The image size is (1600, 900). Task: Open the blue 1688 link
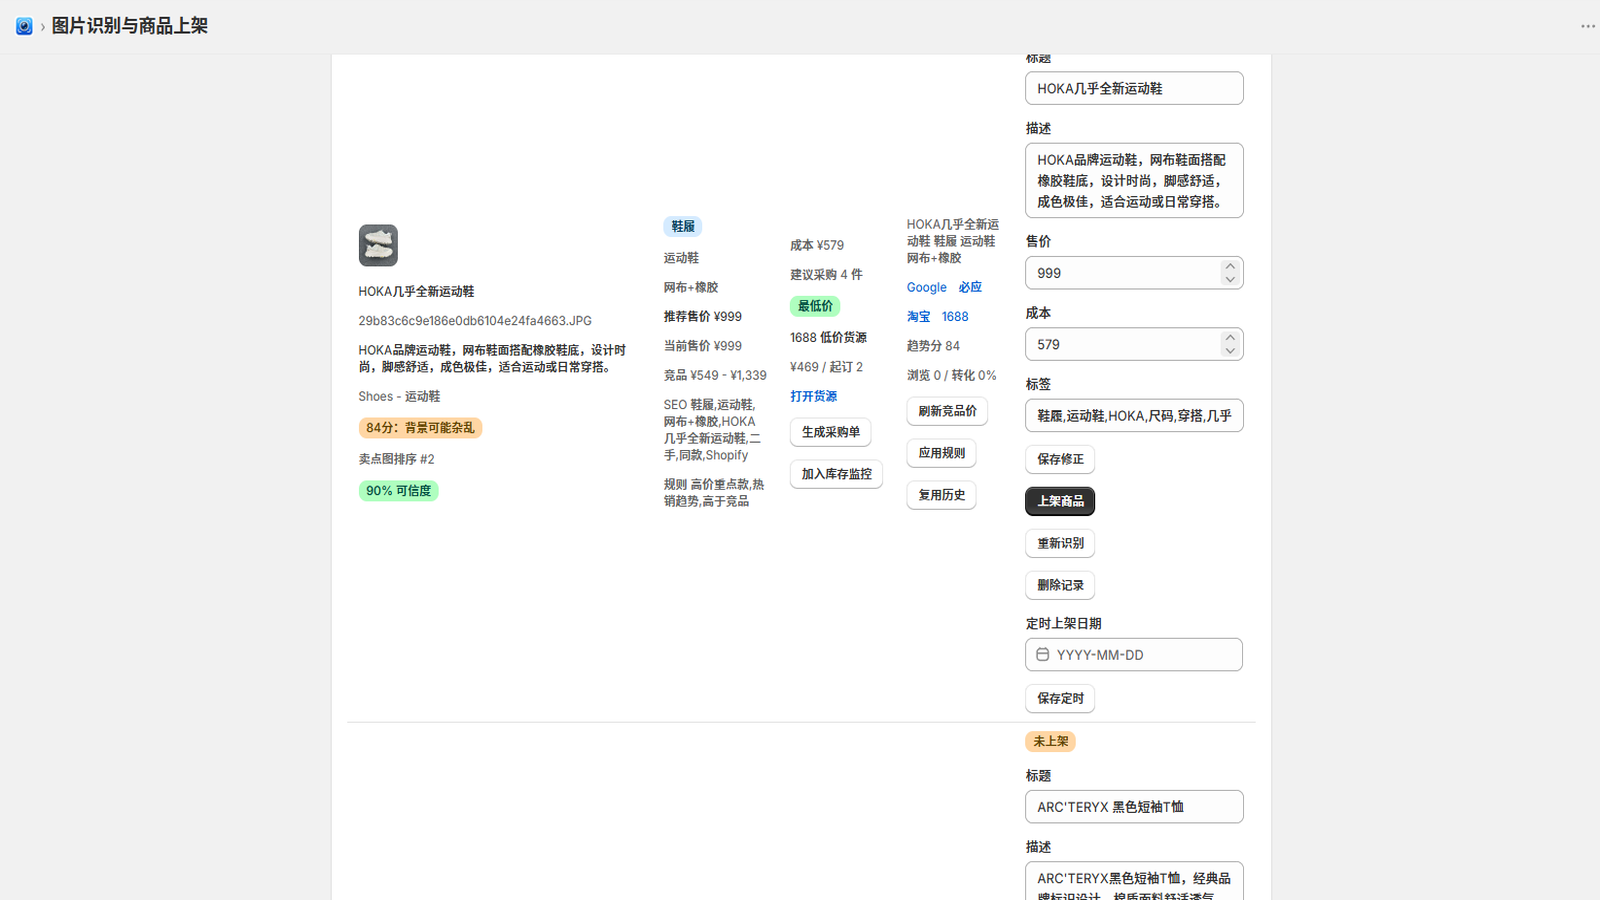pyautogui.click(x=955, y=316)
